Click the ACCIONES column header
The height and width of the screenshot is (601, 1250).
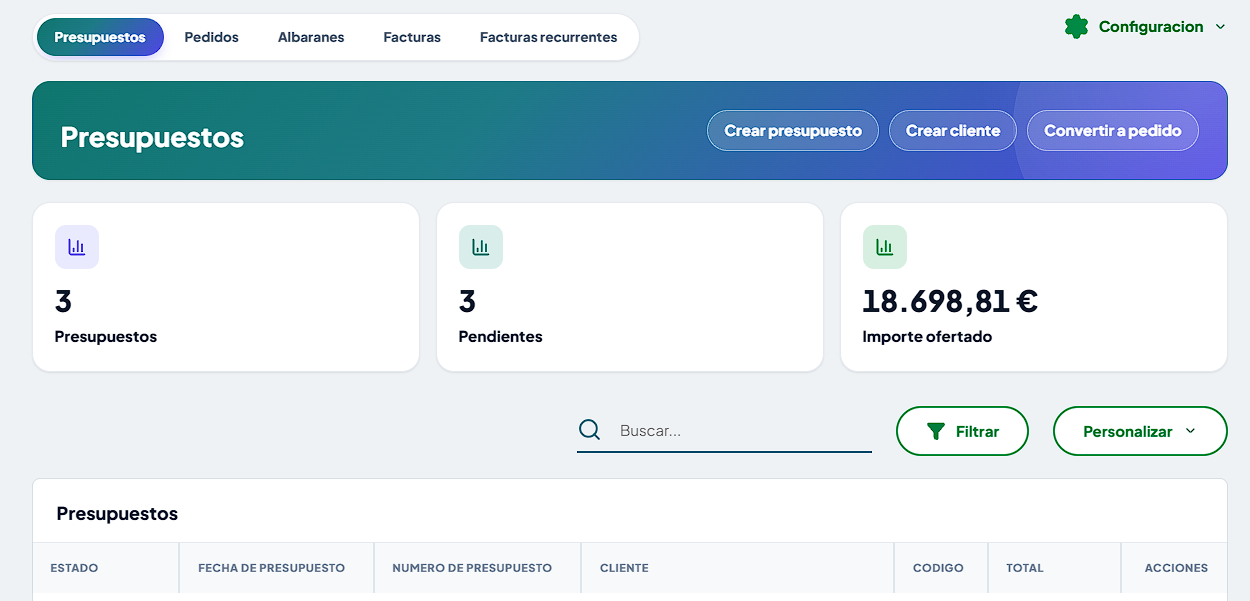pyautogui.click(x=1175, y=568)
